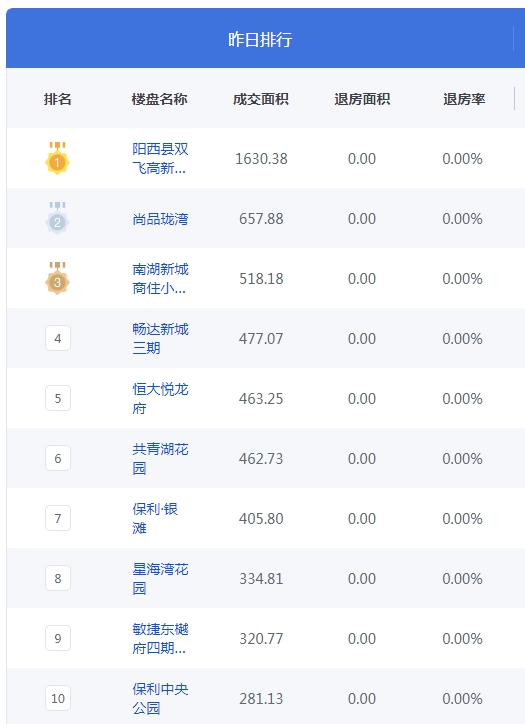Image resolution: width=525 pixels, height=724 pixels.
Task: Click the gold first-place medal icon
Action: 57,158
